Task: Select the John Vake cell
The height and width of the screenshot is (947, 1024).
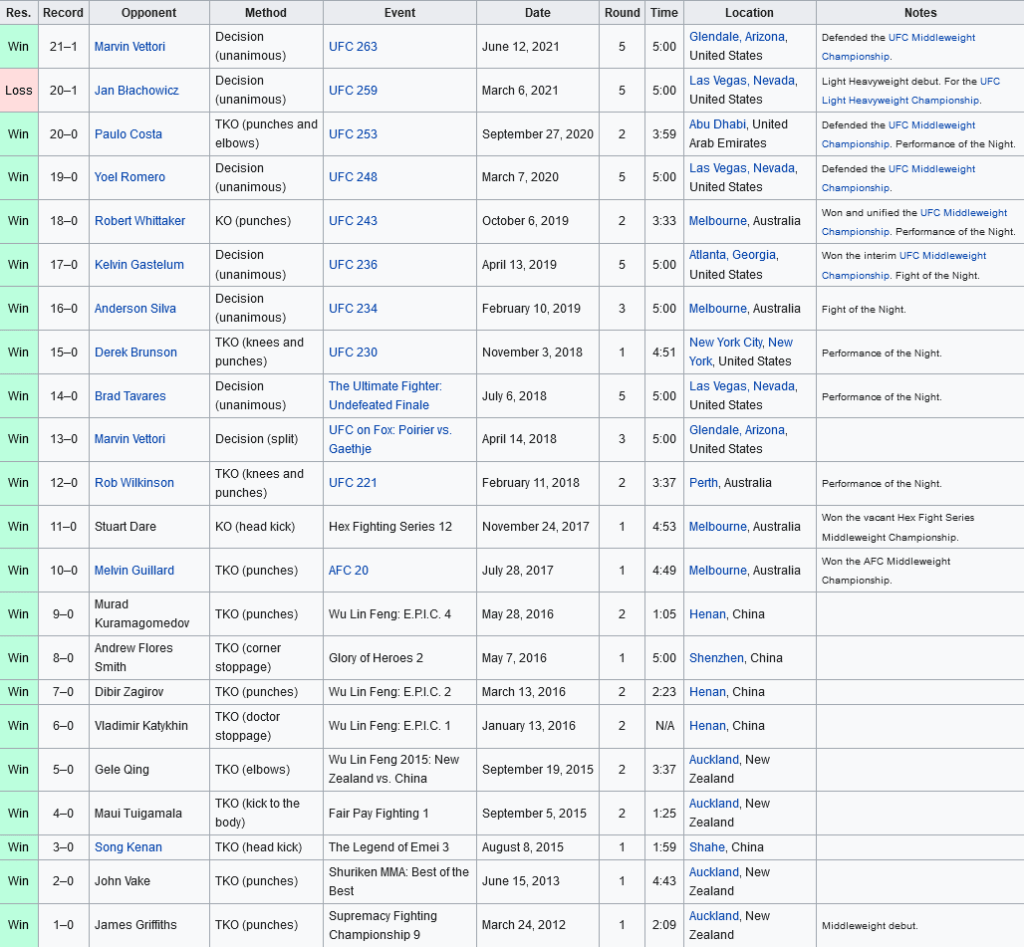Action: point(149,881)
